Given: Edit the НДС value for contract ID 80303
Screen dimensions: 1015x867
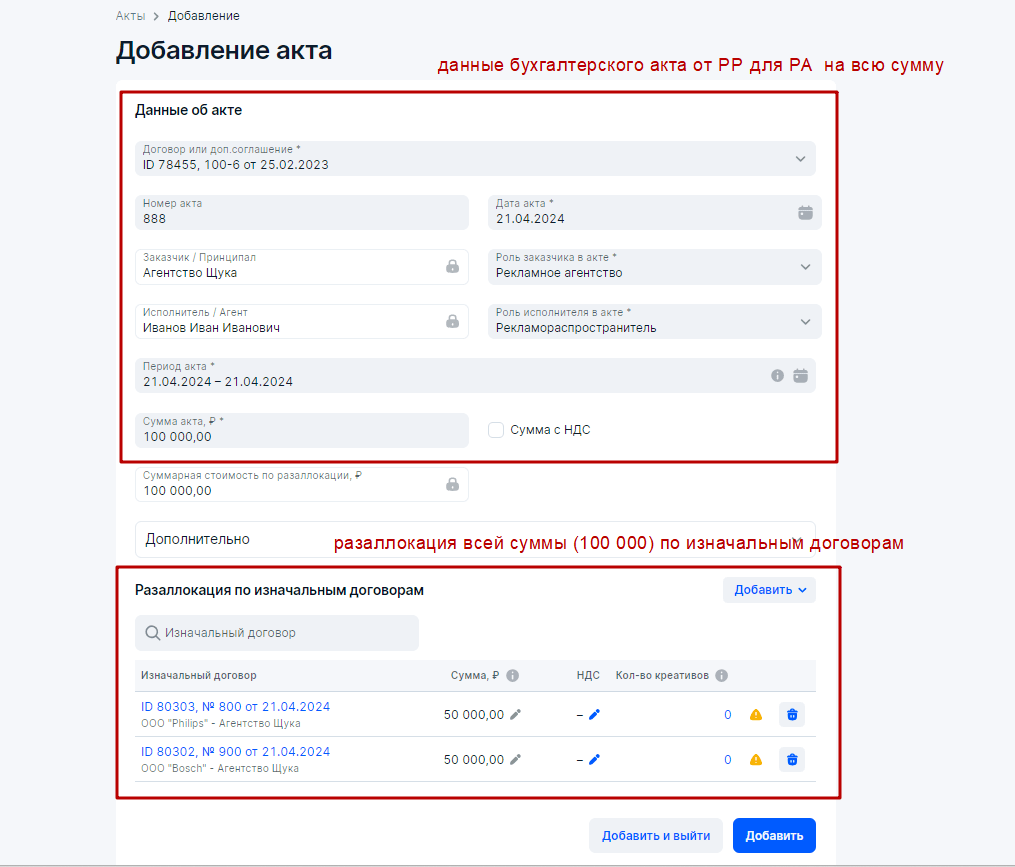Looking at the screenshot, I should pos(595,714).
